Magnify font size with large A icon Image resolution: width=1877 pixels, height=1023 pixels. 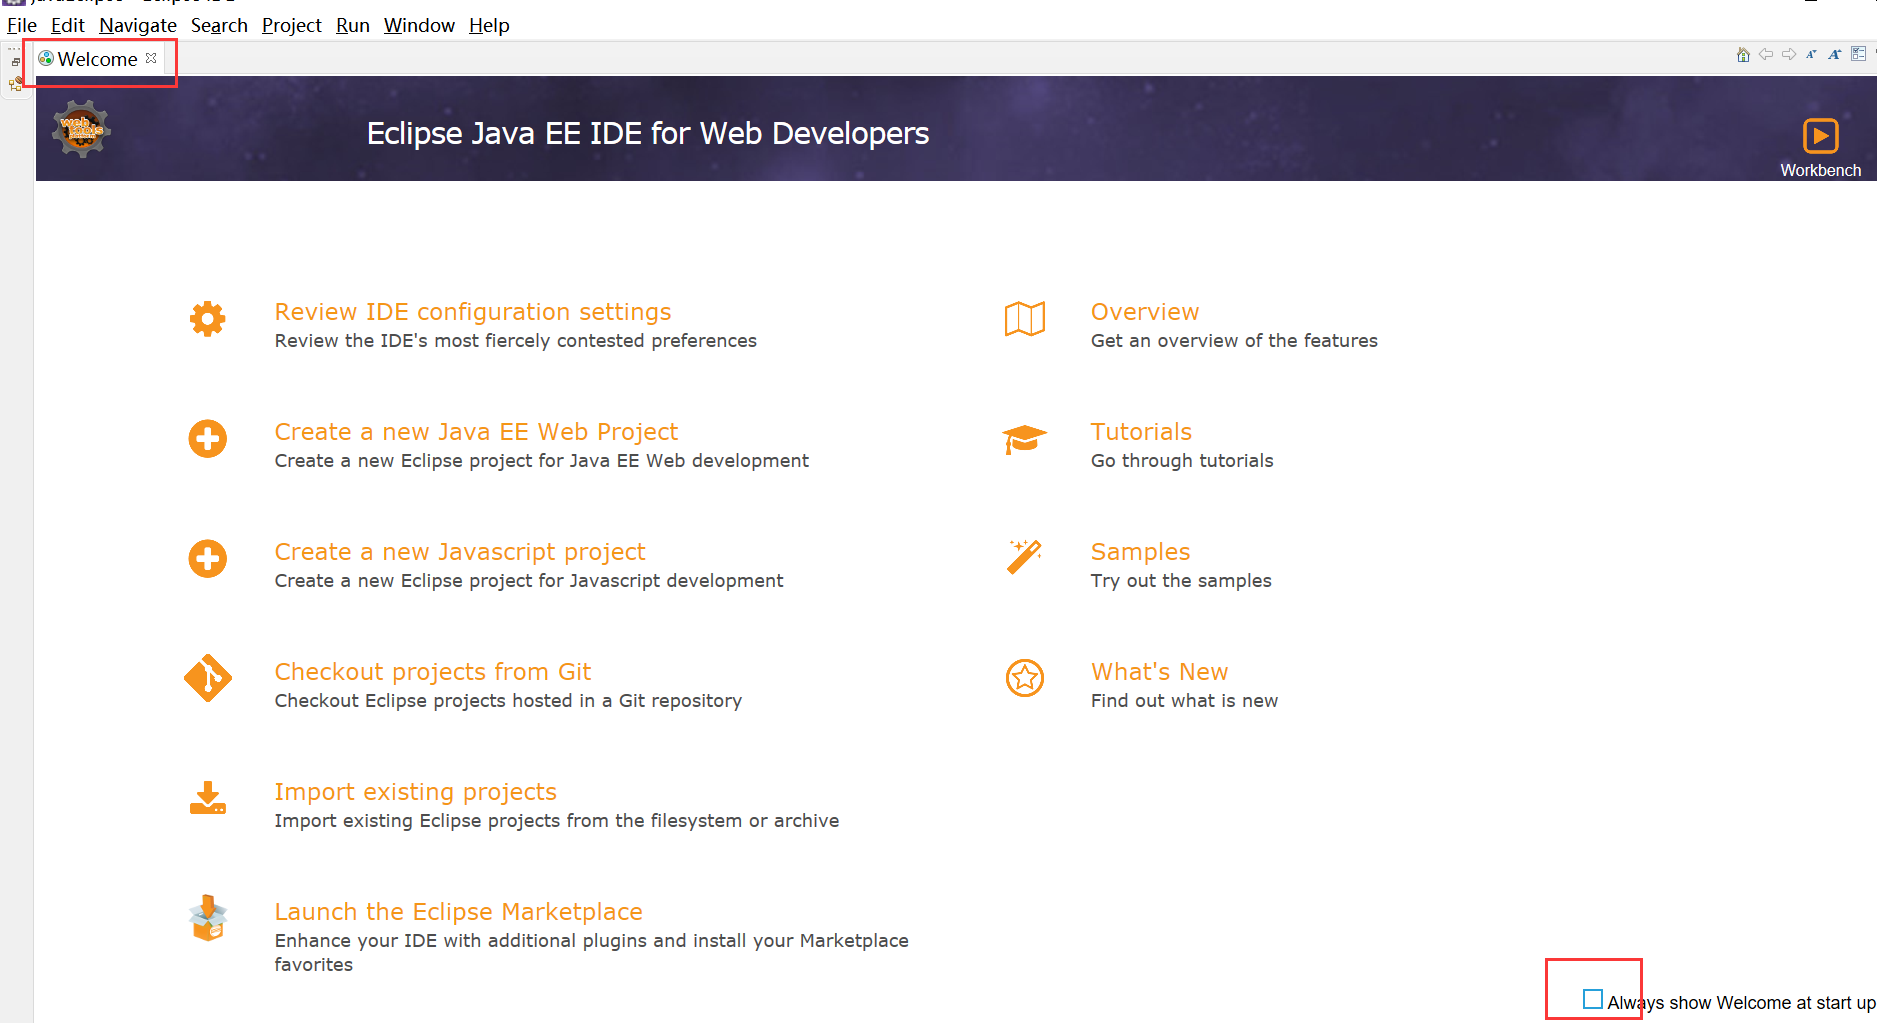coord(1834,54)
